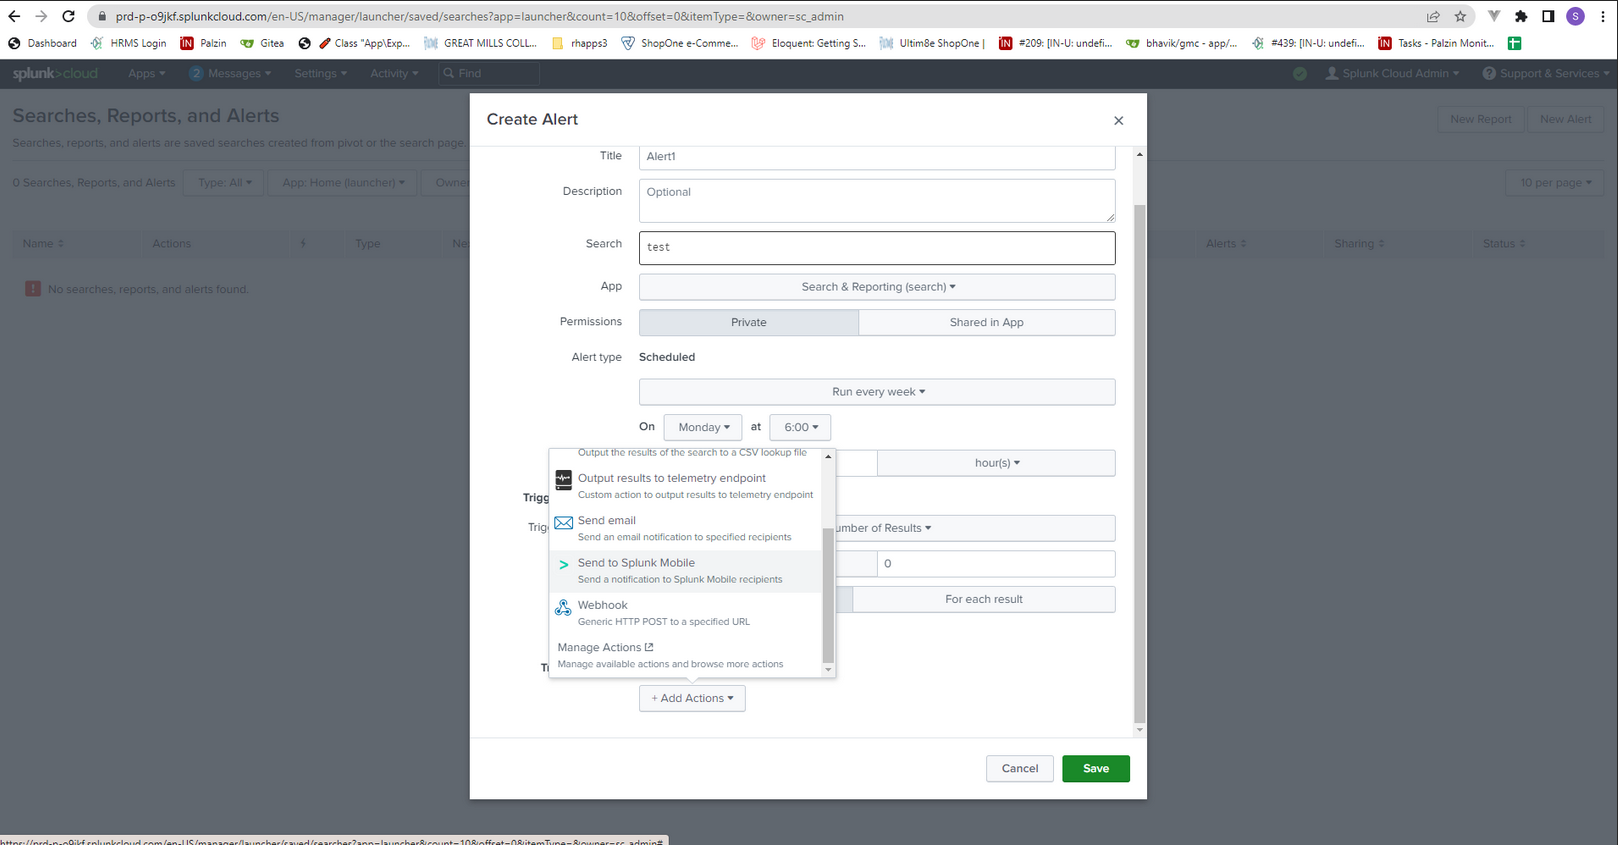
Task: Click the trigger threshold field showing 0
Action: coord(996,564)
